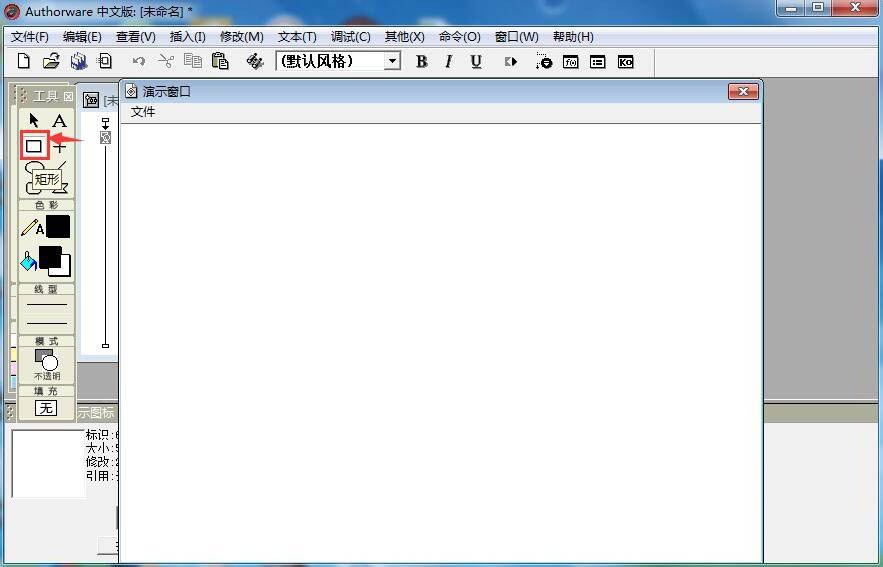Open the white background color swatch

pyautogui.click(x=64, y=269)
